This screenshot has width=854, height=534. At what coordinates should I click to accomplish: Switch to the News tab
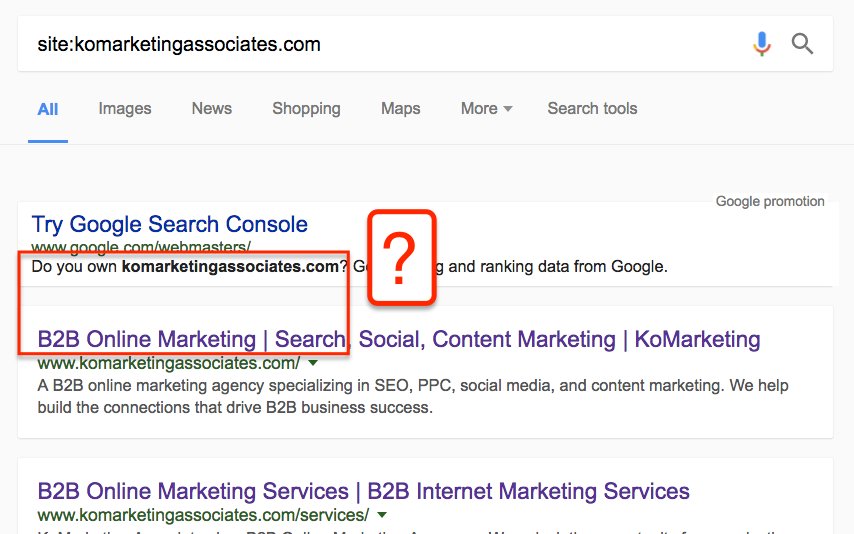(x=212, y=109)
